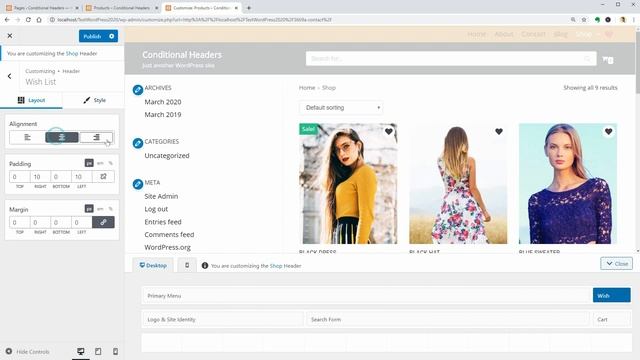Image resolution: width=640 pixels, height=360 pixels.
Task: Click the cart icon in site header
Action: (608, 60)
